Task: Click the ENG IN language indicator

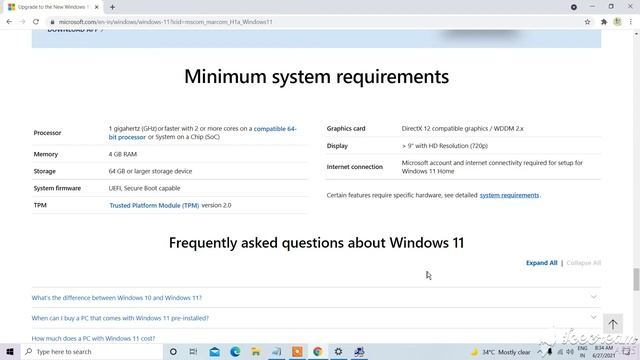Action: (x=582, y=352)
